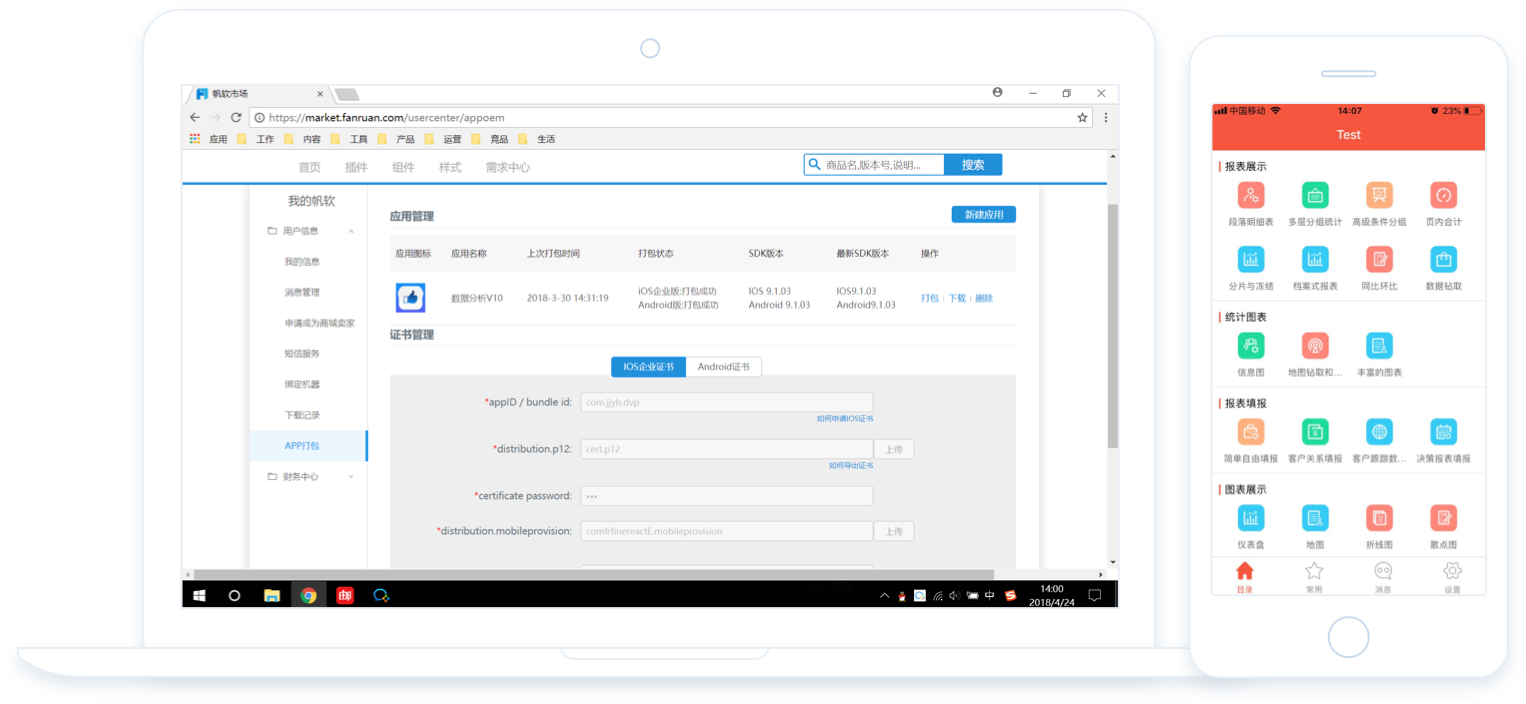Click the appID / bundle id field
This screenshot has width=1526, height=704.
click(x=726, y=402)
